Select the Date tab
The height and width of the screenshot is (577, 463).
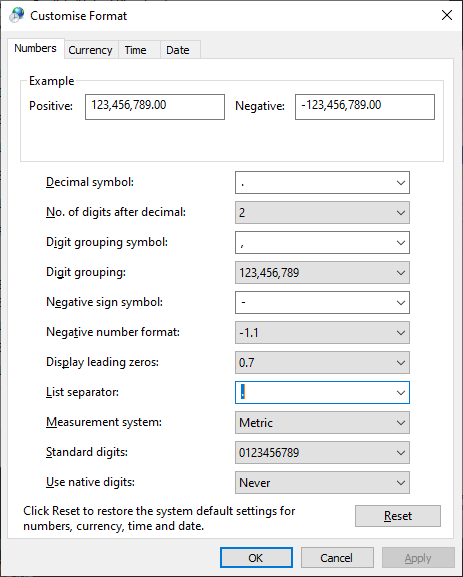(178, 50)
